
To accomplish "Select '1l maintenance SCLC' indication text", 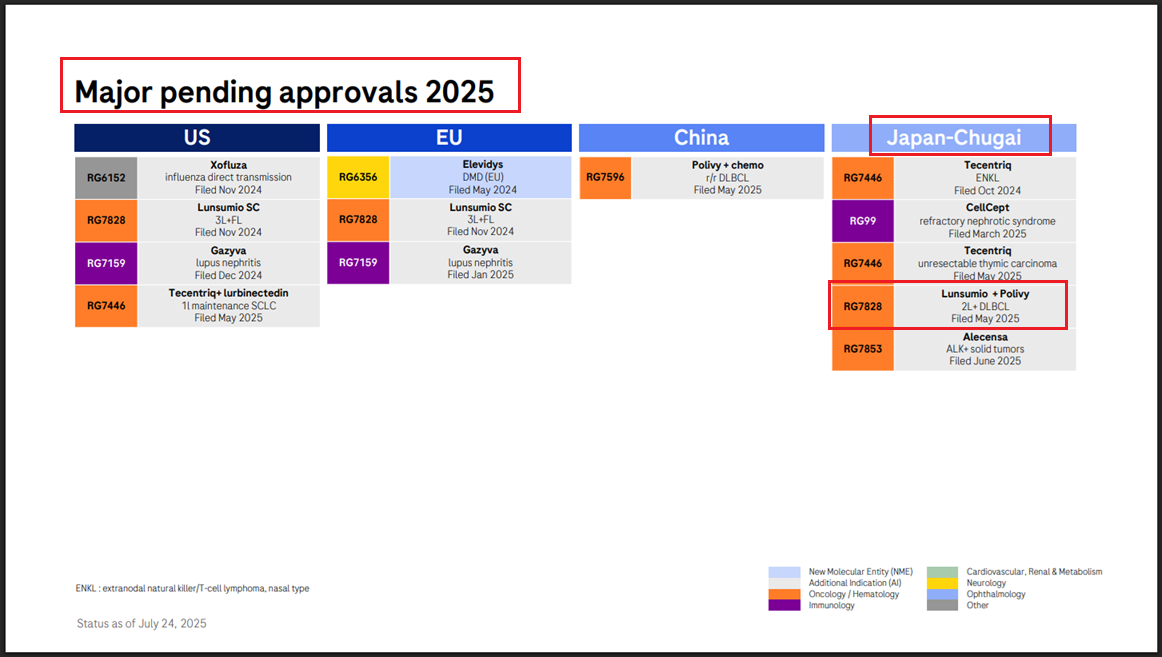I will pos(229,305).
